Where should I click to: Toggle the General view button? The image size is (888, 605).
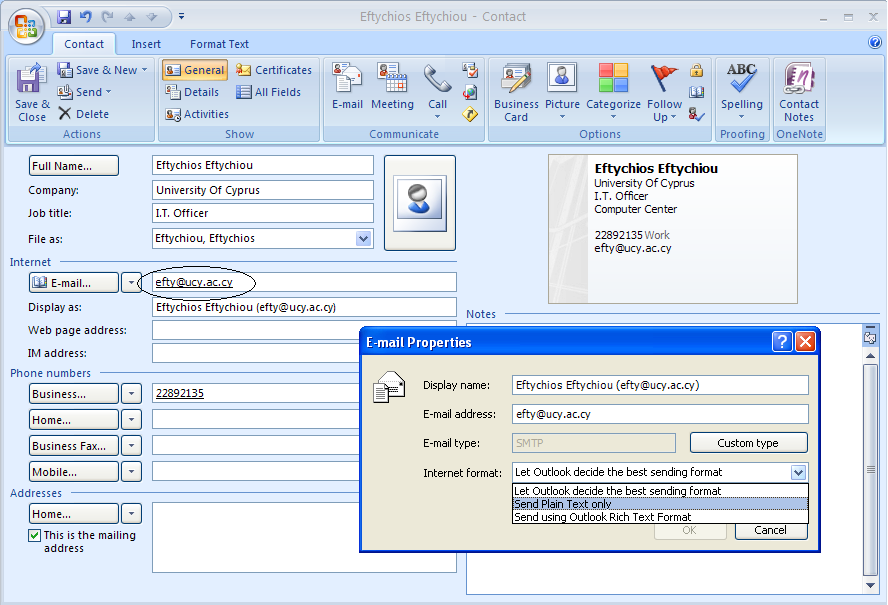click(195, 70)
